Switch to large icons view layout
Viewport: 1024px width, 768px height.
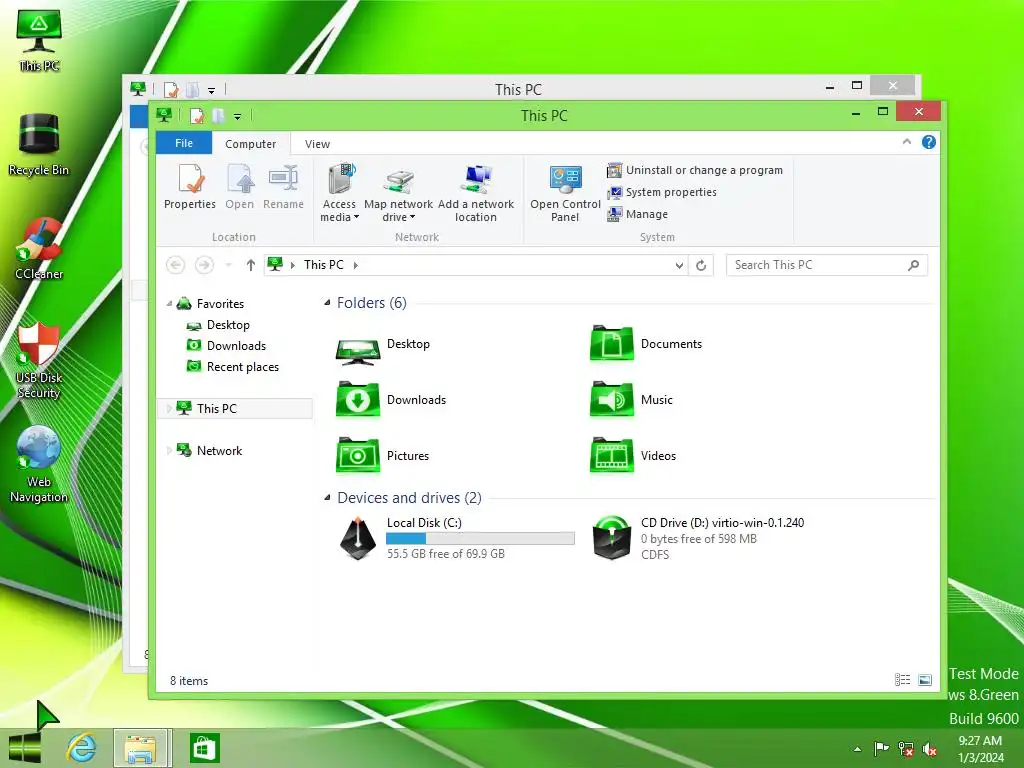925,680
